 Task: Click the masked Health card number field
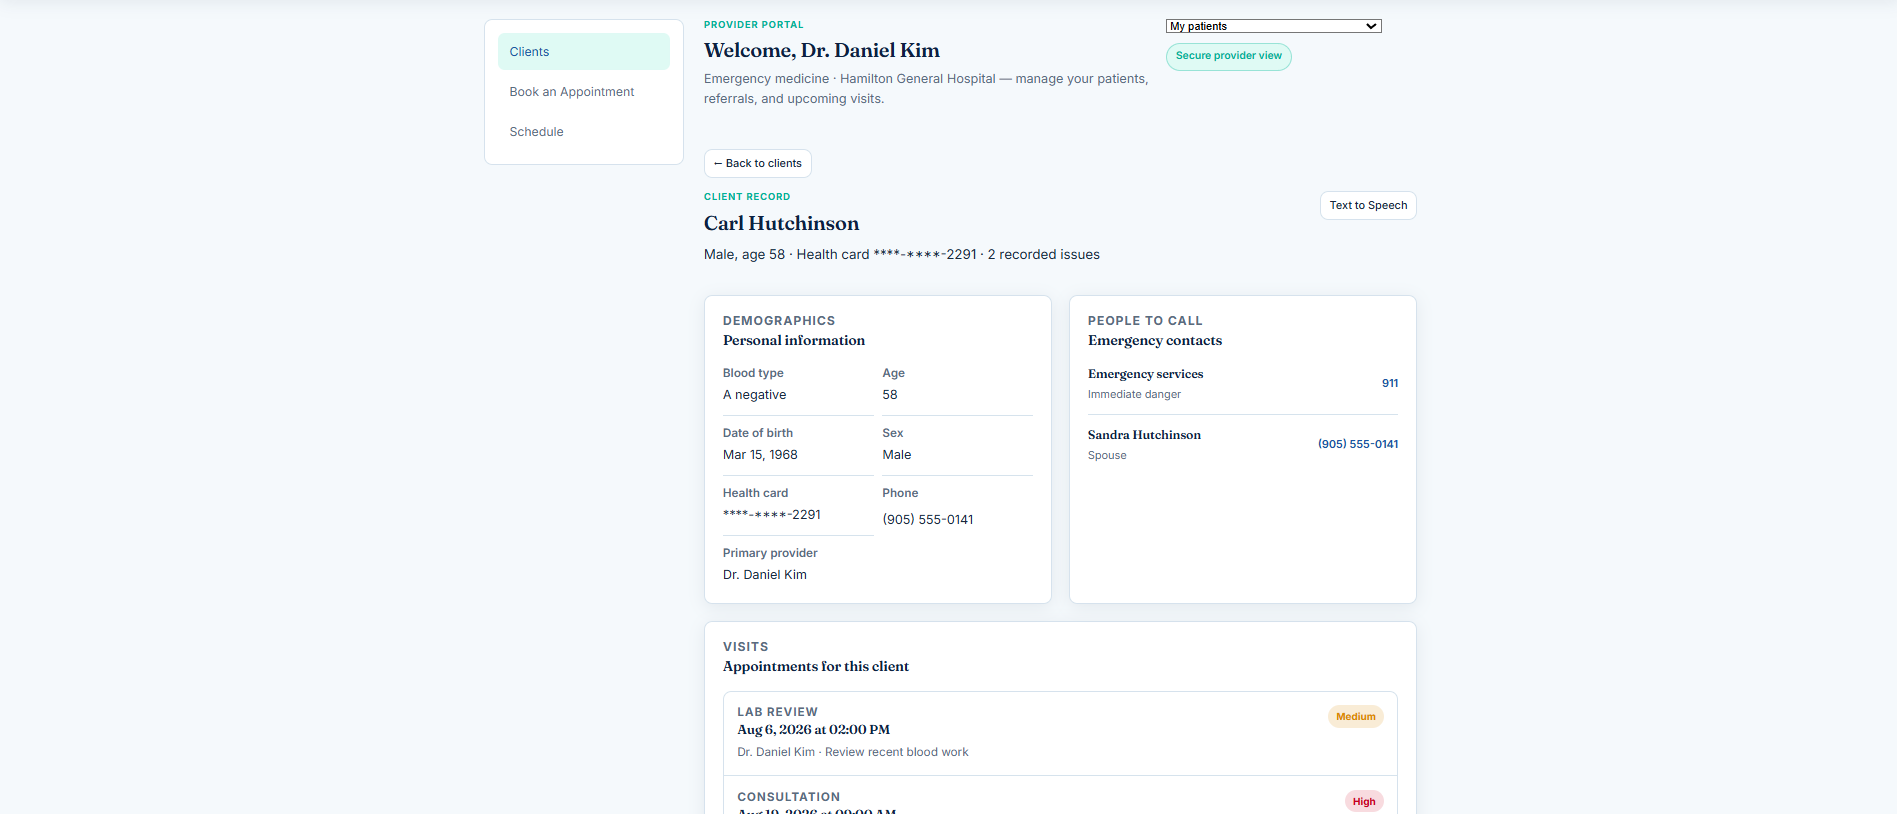[x=772, y=515]
